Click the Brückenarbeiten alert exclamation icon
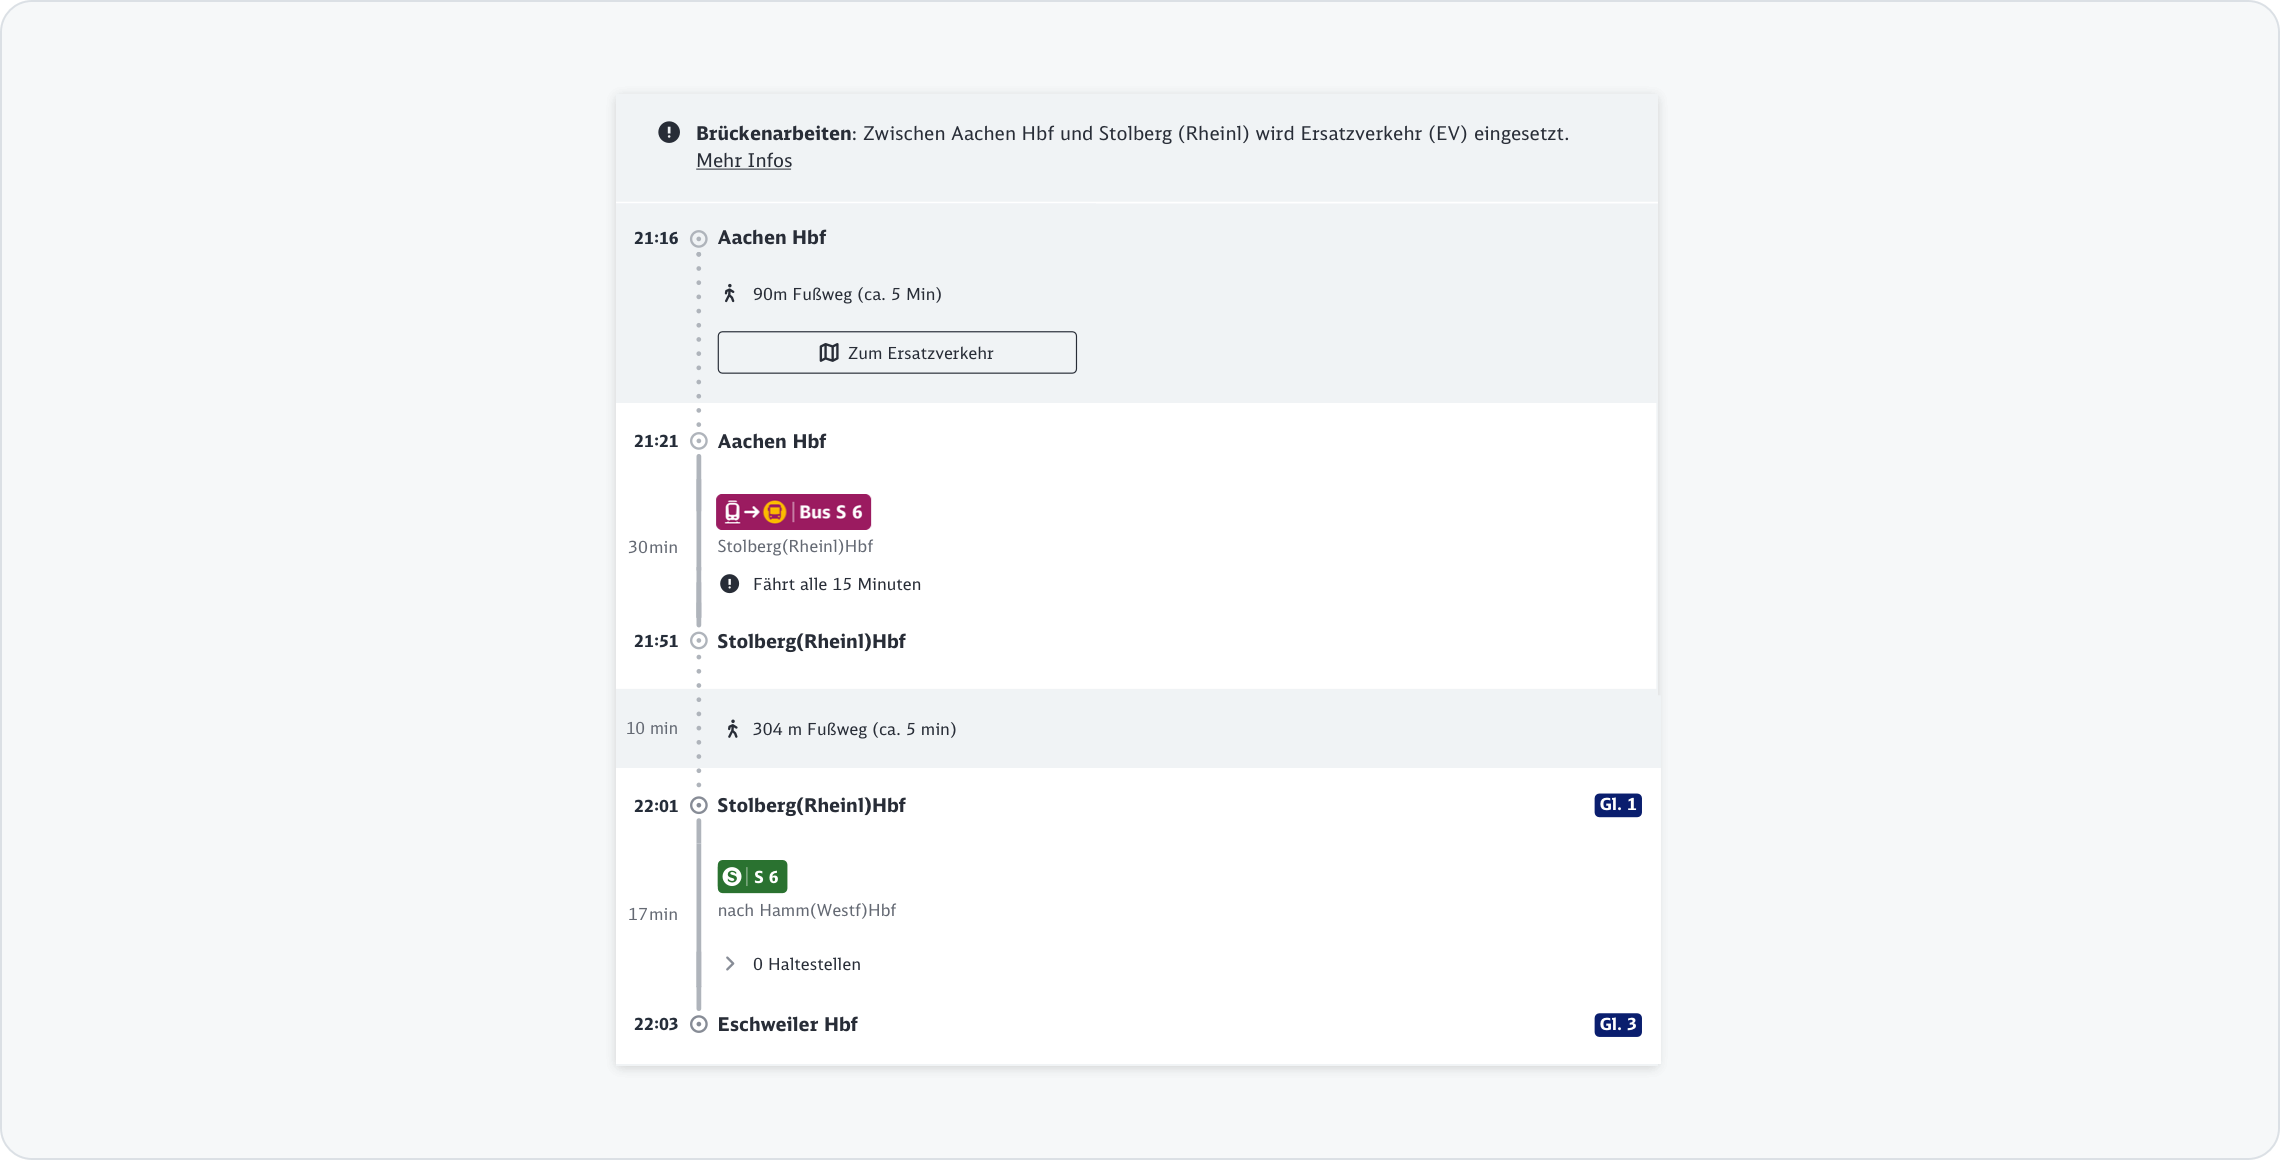The height and width of the screenshot is (1160, 2280). pos(669,133)
